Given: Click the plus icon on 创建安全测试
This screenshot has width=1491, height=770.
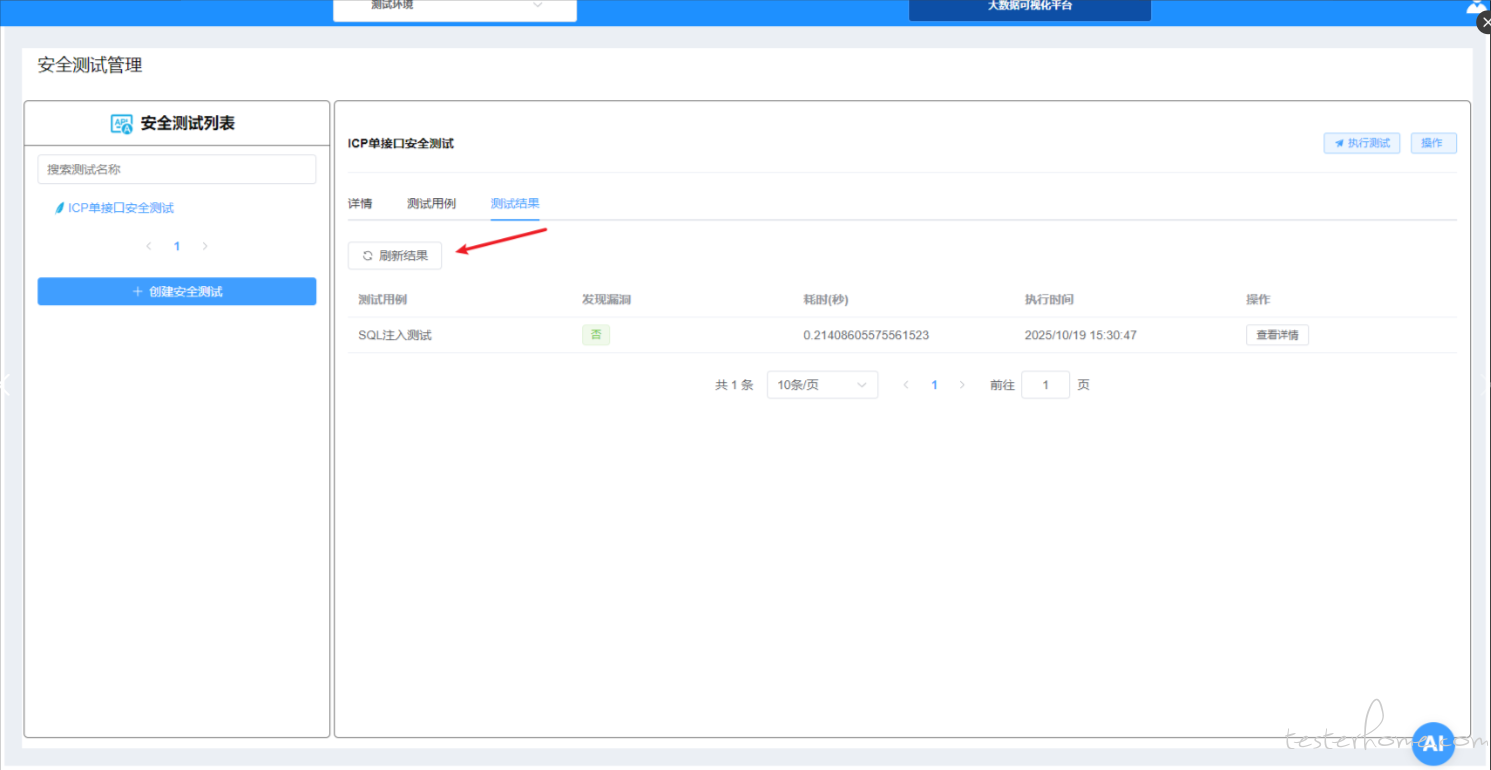Looking at the screenshot, I should [x=138, y=292].
